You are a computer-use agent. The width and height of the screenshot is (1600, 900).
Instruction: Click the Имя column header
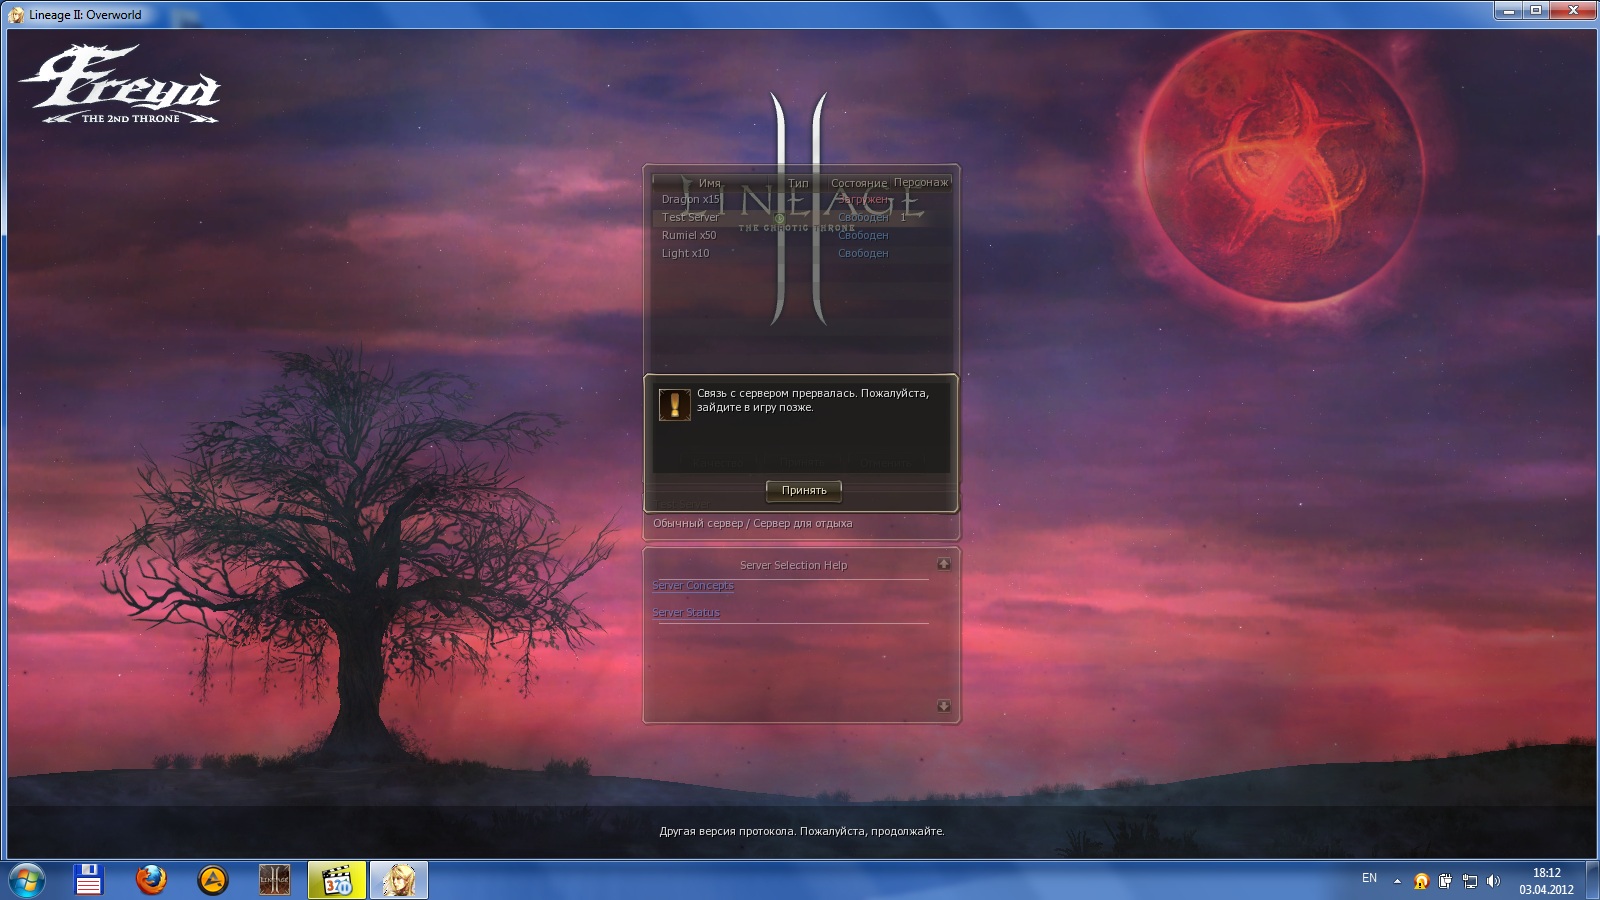click(710, 183)
